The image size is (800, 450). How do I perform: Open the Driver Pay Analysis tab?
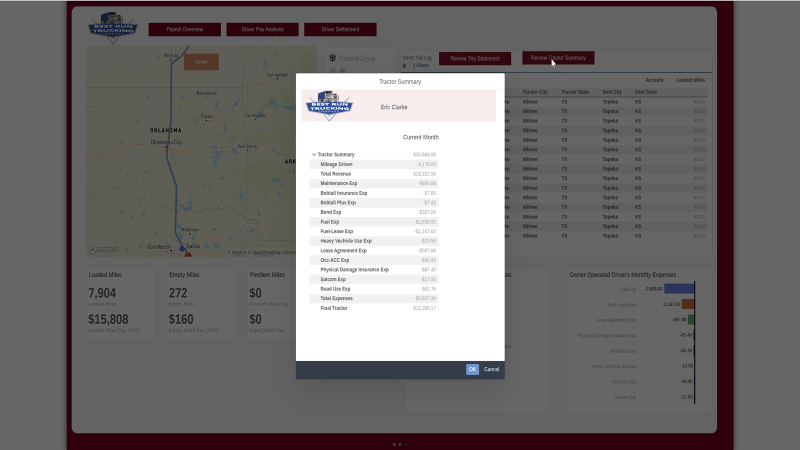point(262,30)
